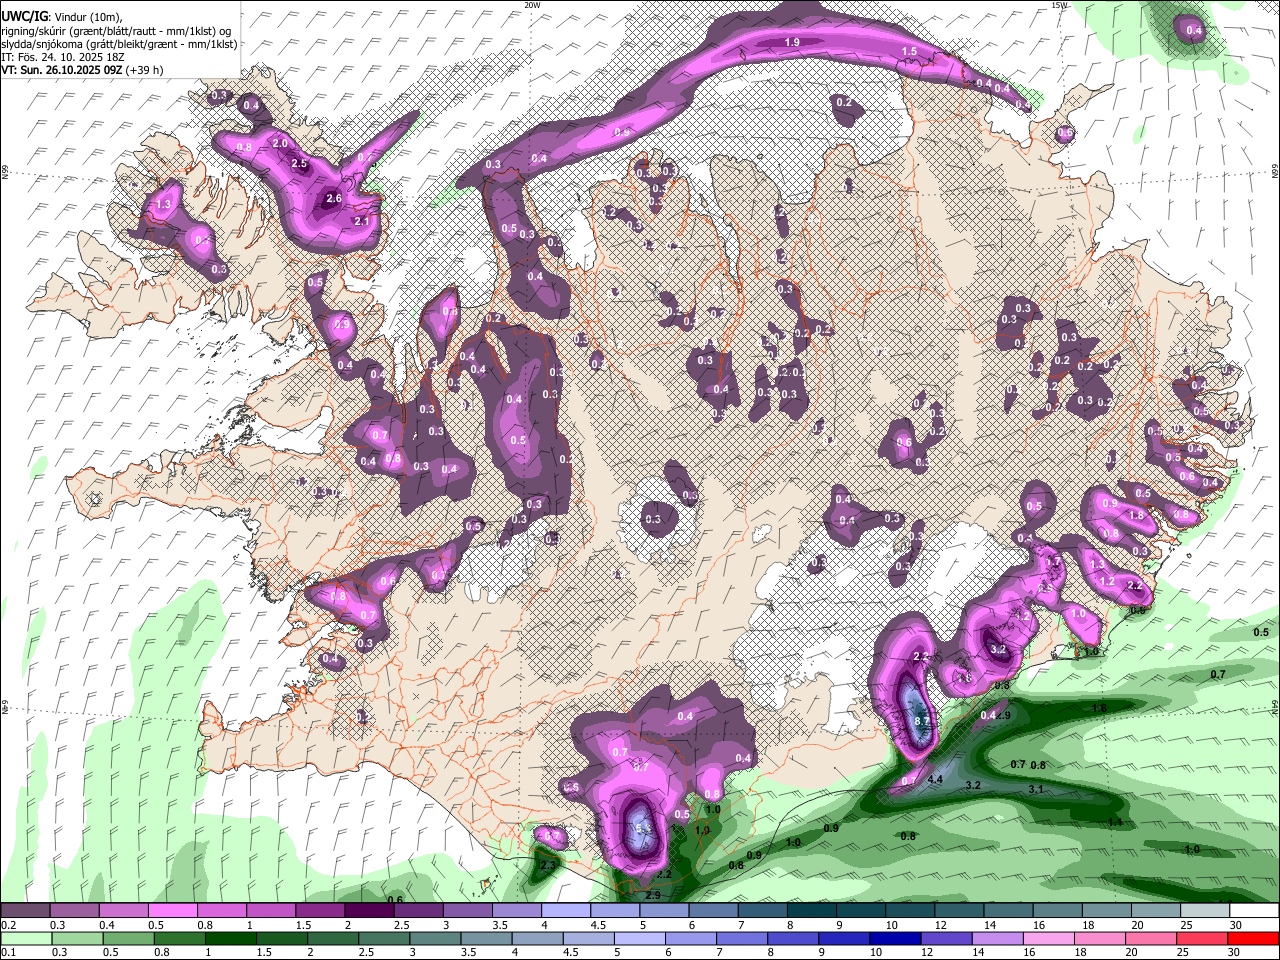
Task: Click the '0.2' label in the legend
Action: point(8,925)
